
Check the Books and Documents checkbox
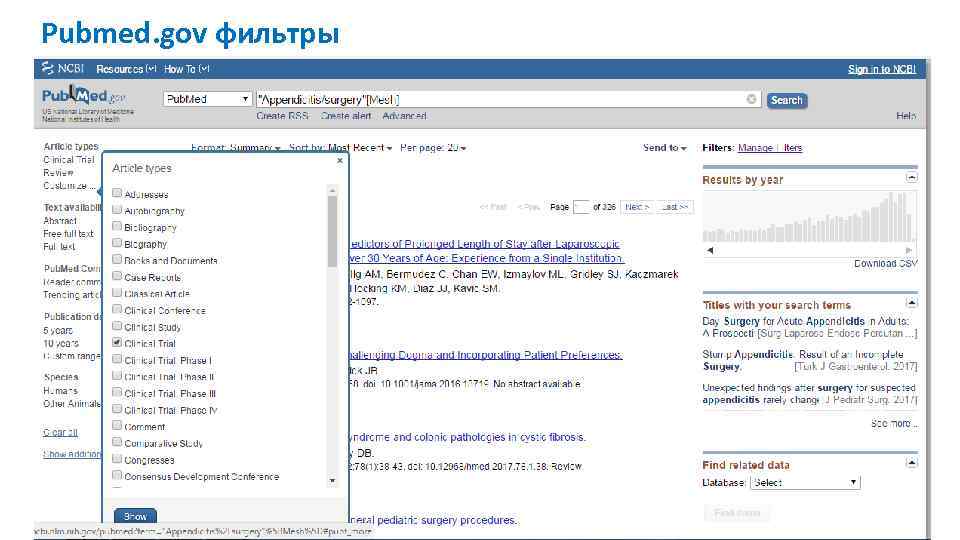tap(117, 259)
